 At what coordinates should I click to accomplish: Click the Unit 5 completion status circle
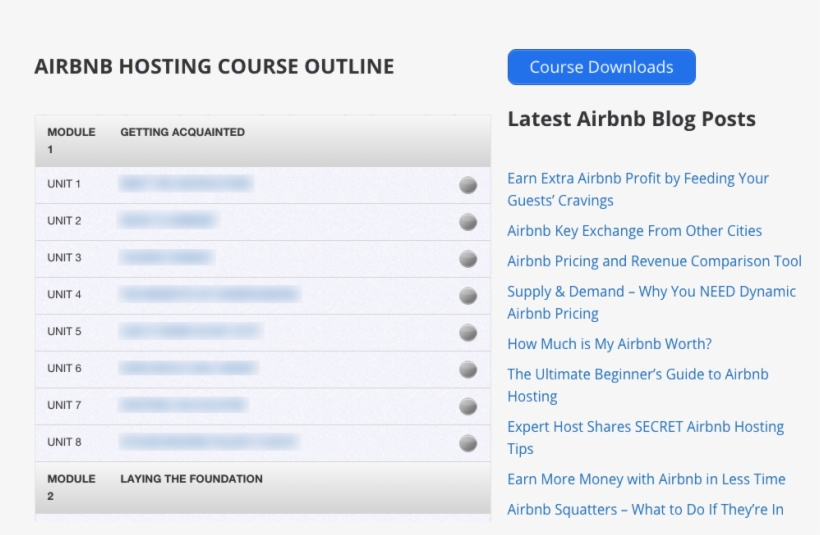click(468, 332)
